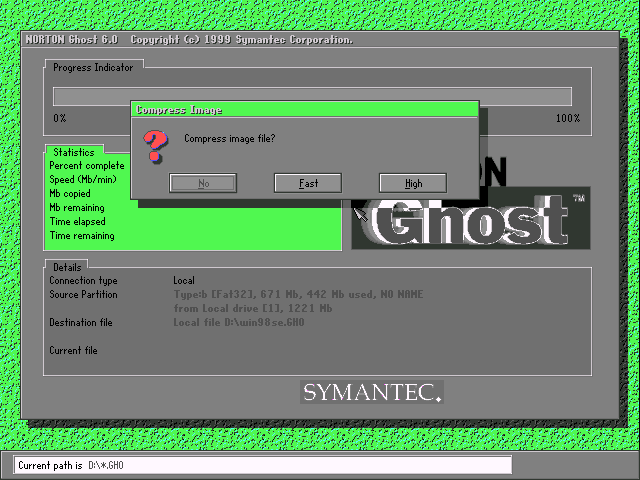This screenshot has height=480, width=640.
Task: Click the '100%' progress label
Action: pyautogui.click(x=568, y=118)
